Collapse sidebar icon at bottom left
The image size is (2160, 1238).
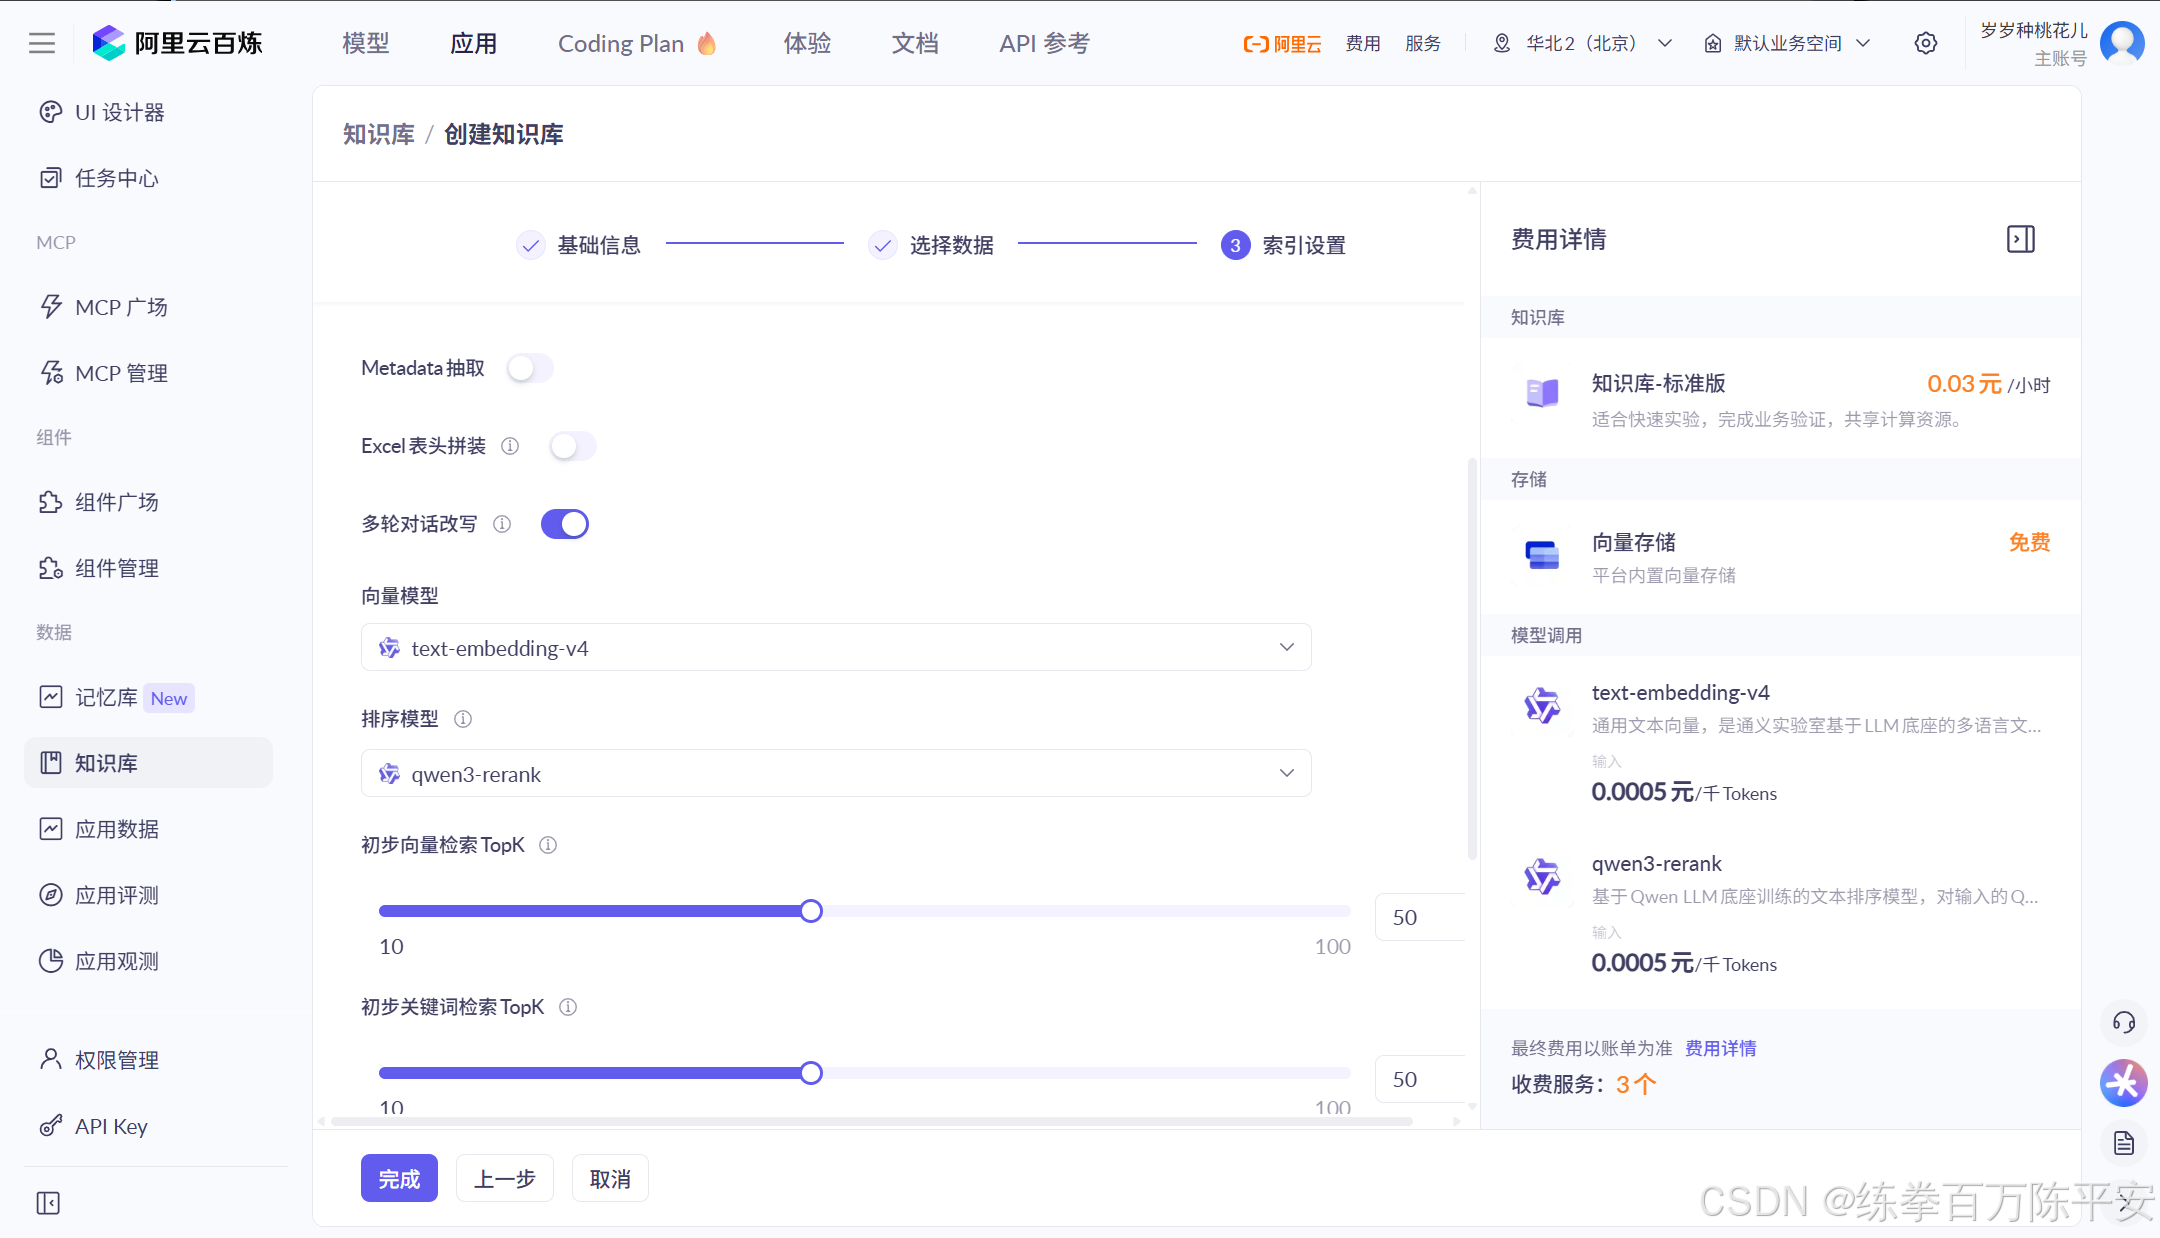click(48, 1203)
